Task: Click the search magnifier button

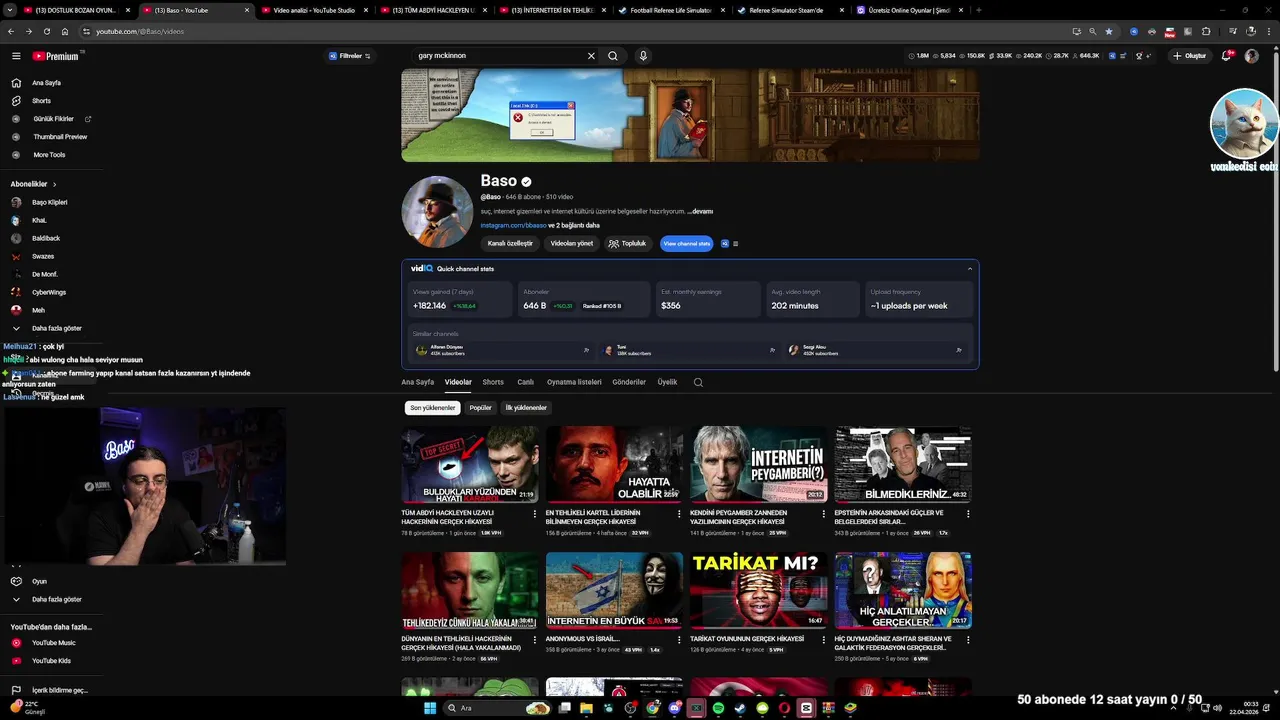Action: coord(613,56)
